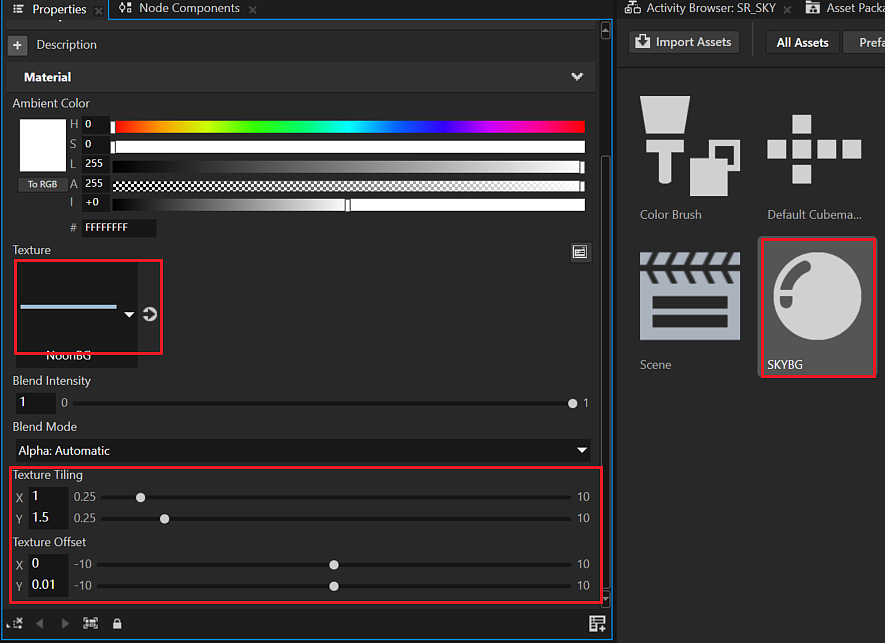Select the All Assets filter
Screen dimensions: 885x643
pos(802,43)
